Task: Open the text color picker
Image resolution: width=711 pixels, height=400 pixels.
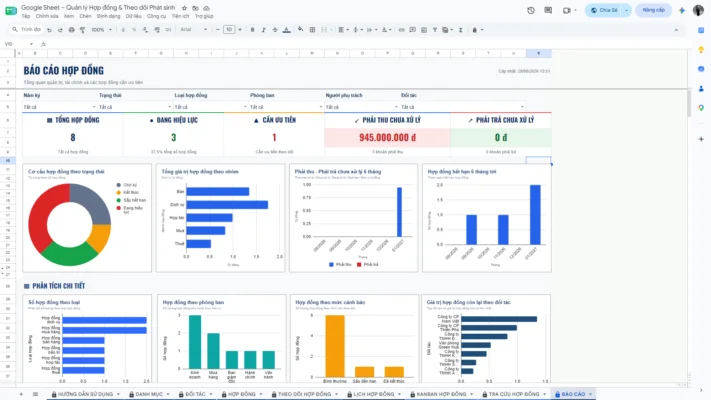Action: point(286,30)
